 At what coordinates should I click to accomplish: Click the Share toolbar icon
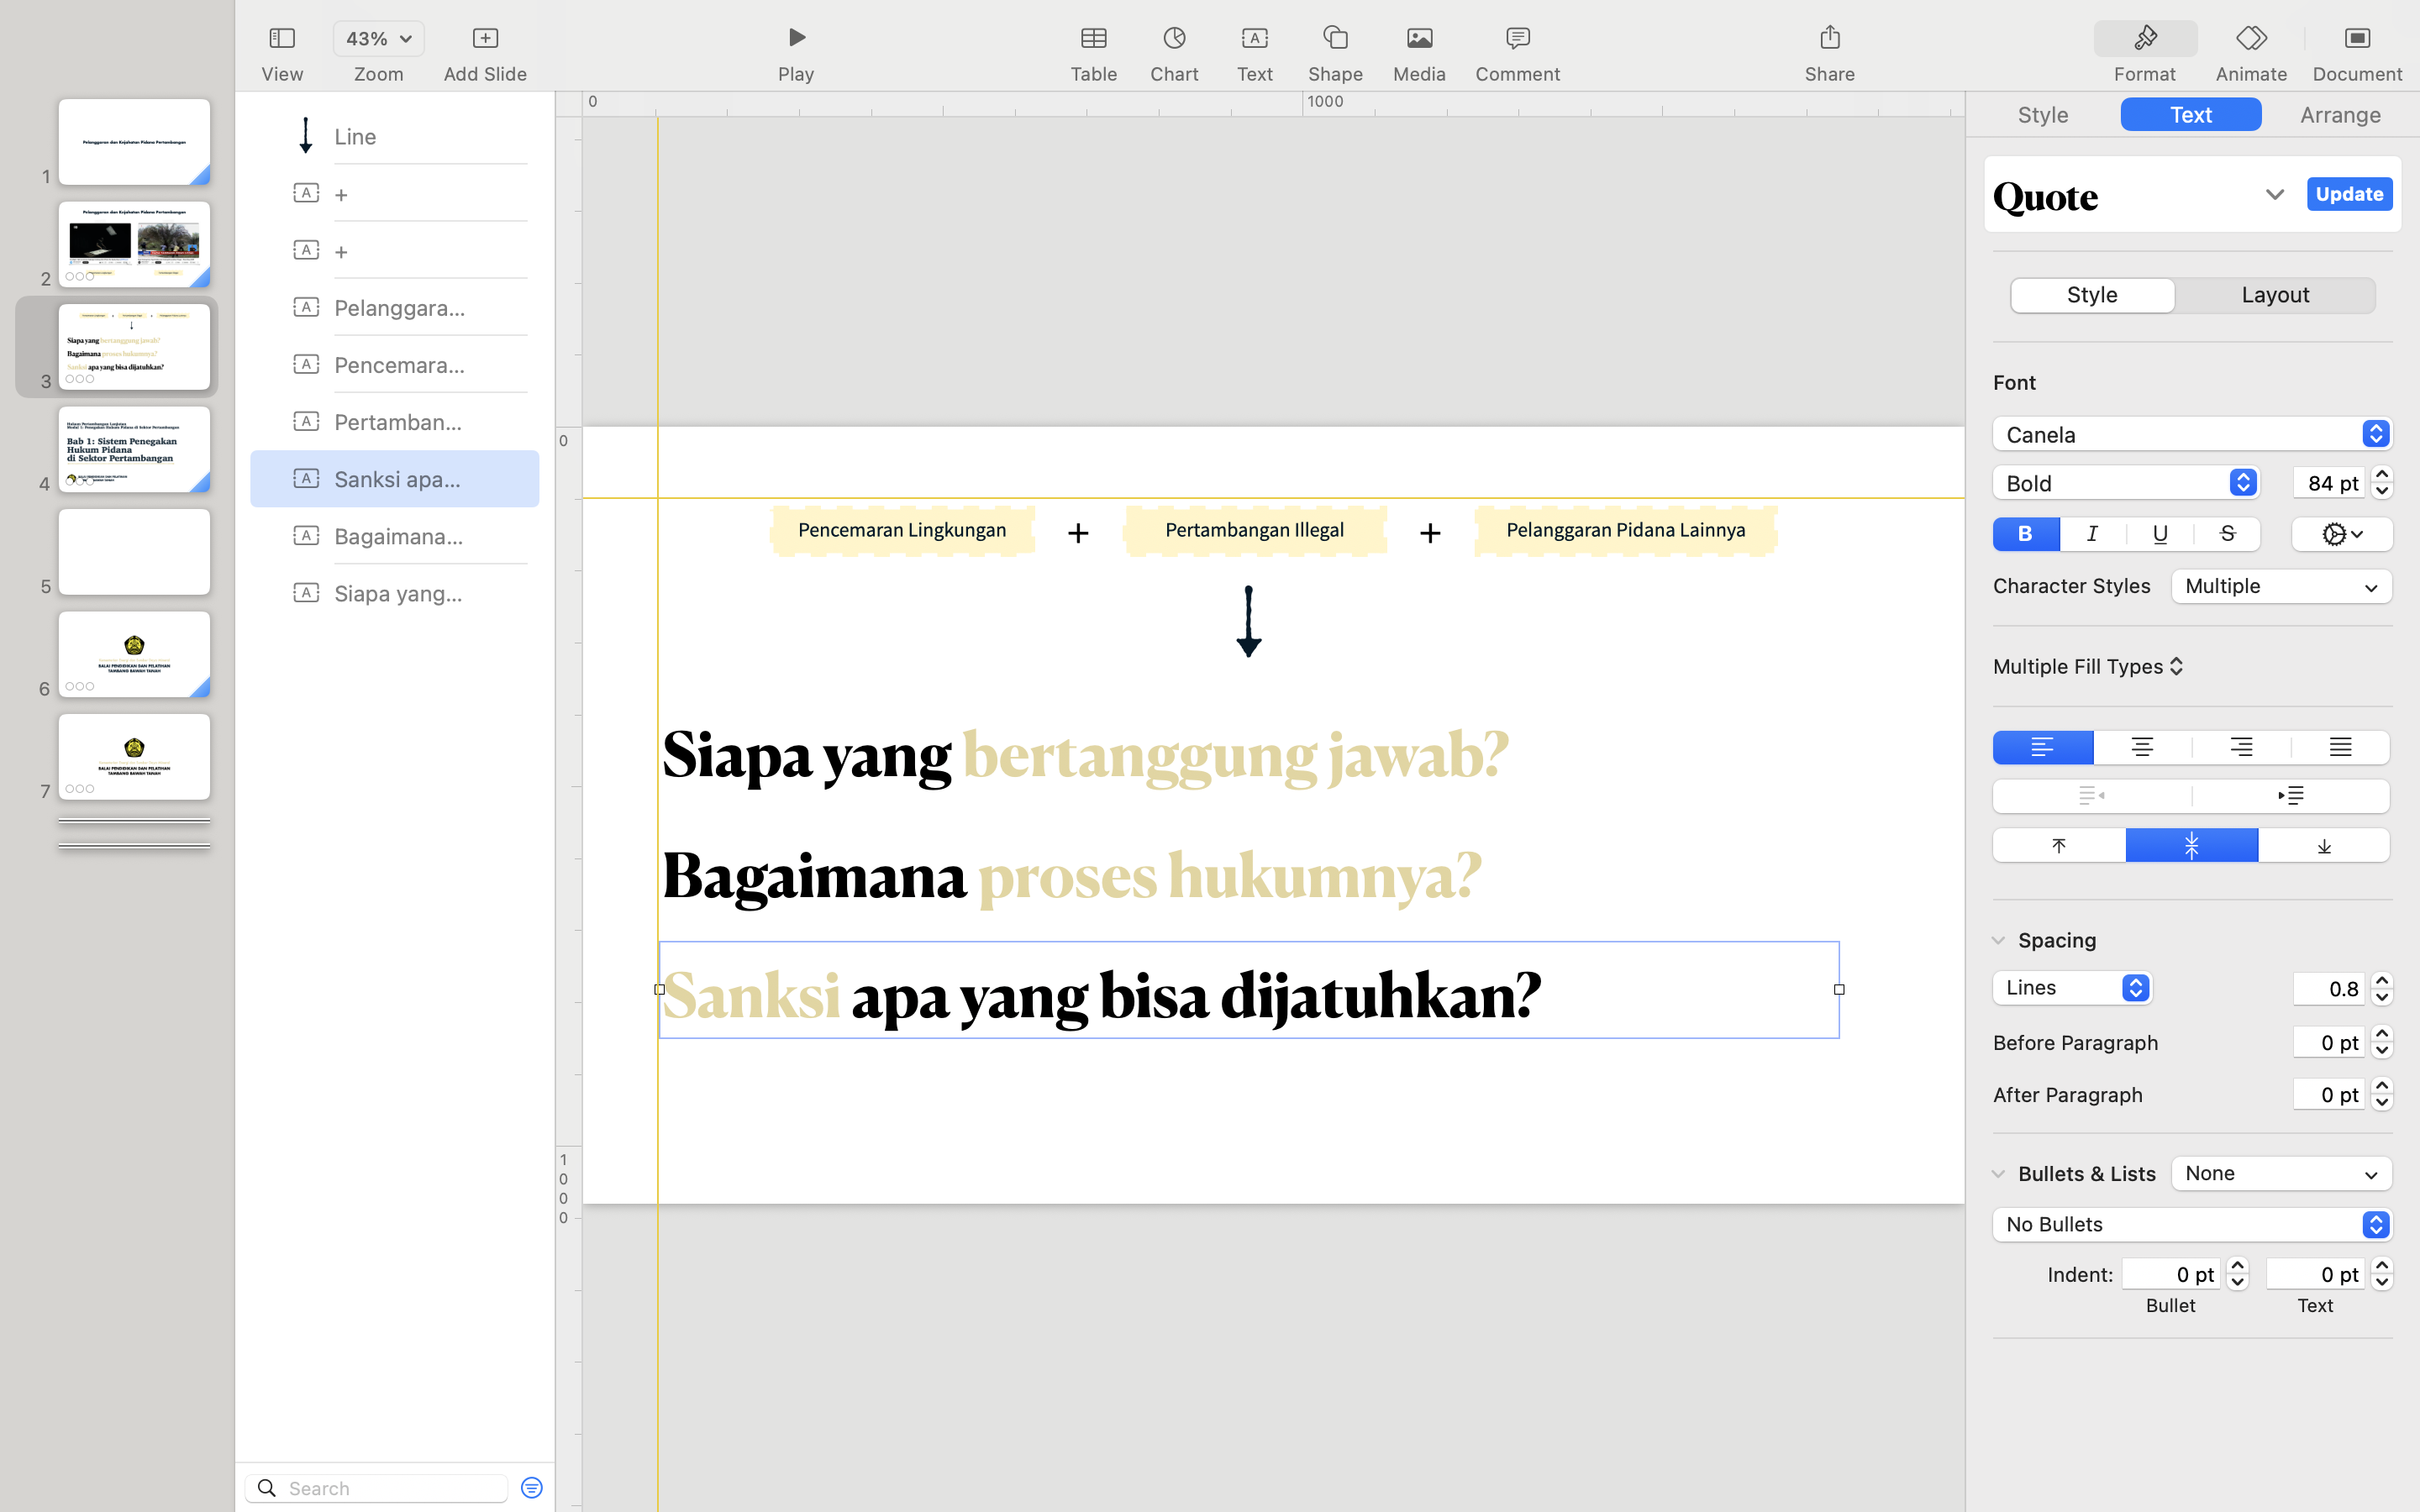pos(1829,39)
